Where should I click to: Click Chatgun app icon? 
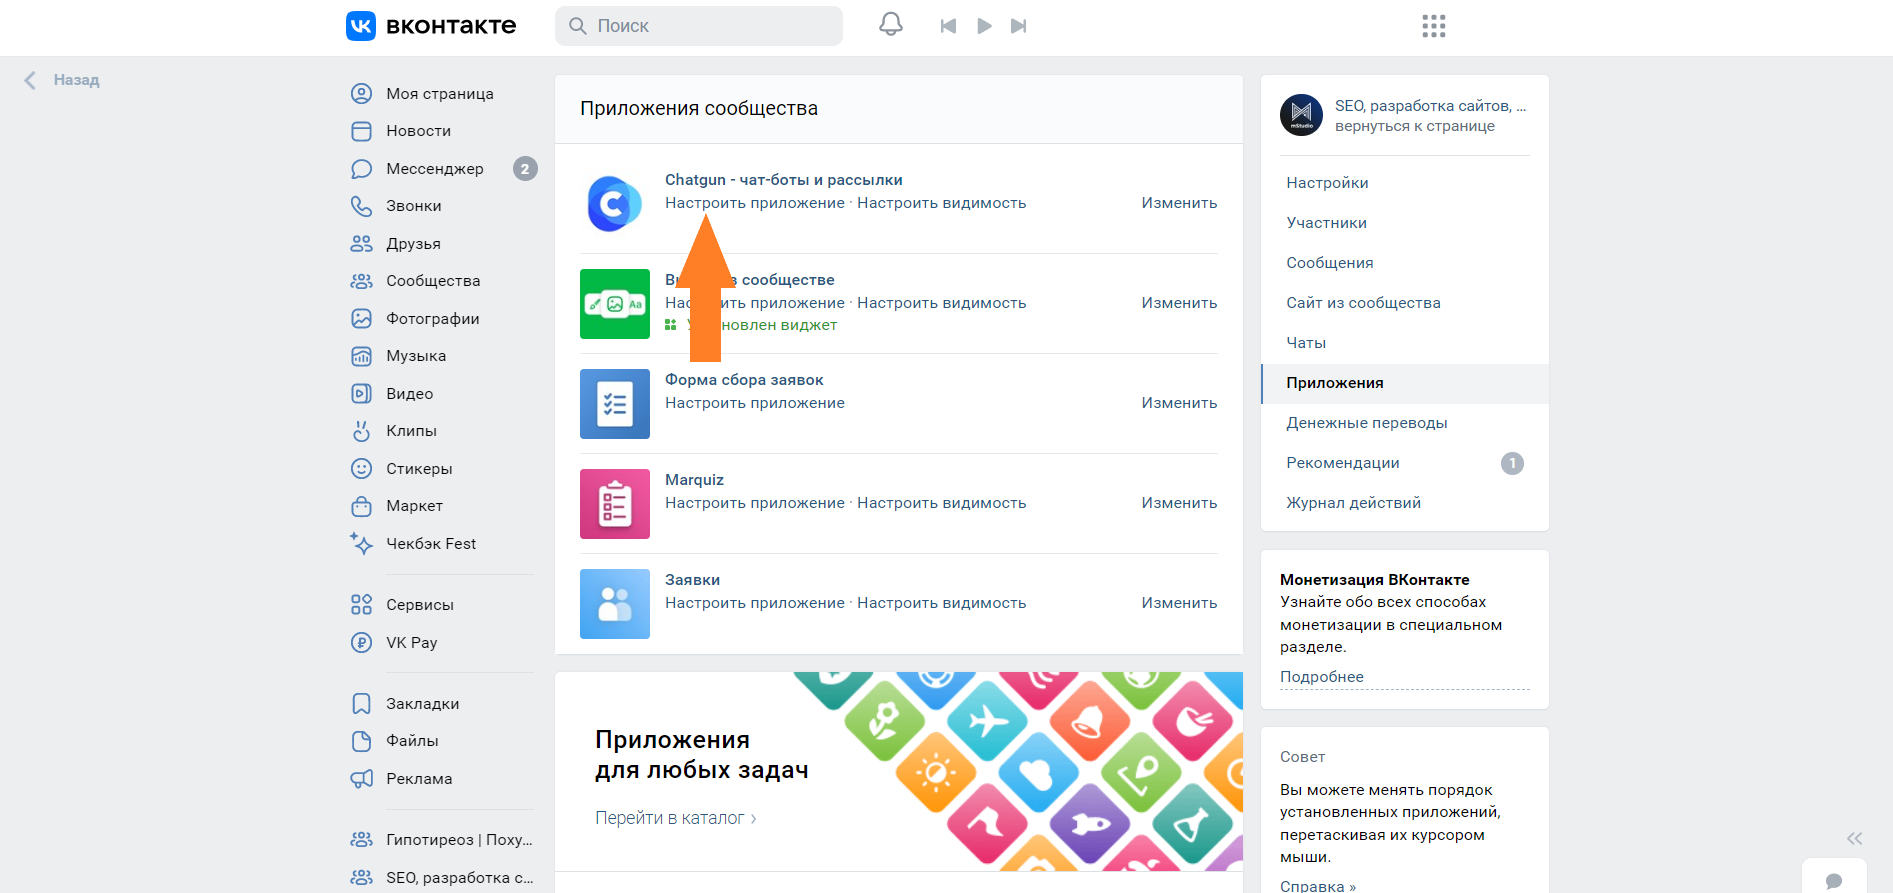(614, 204)
